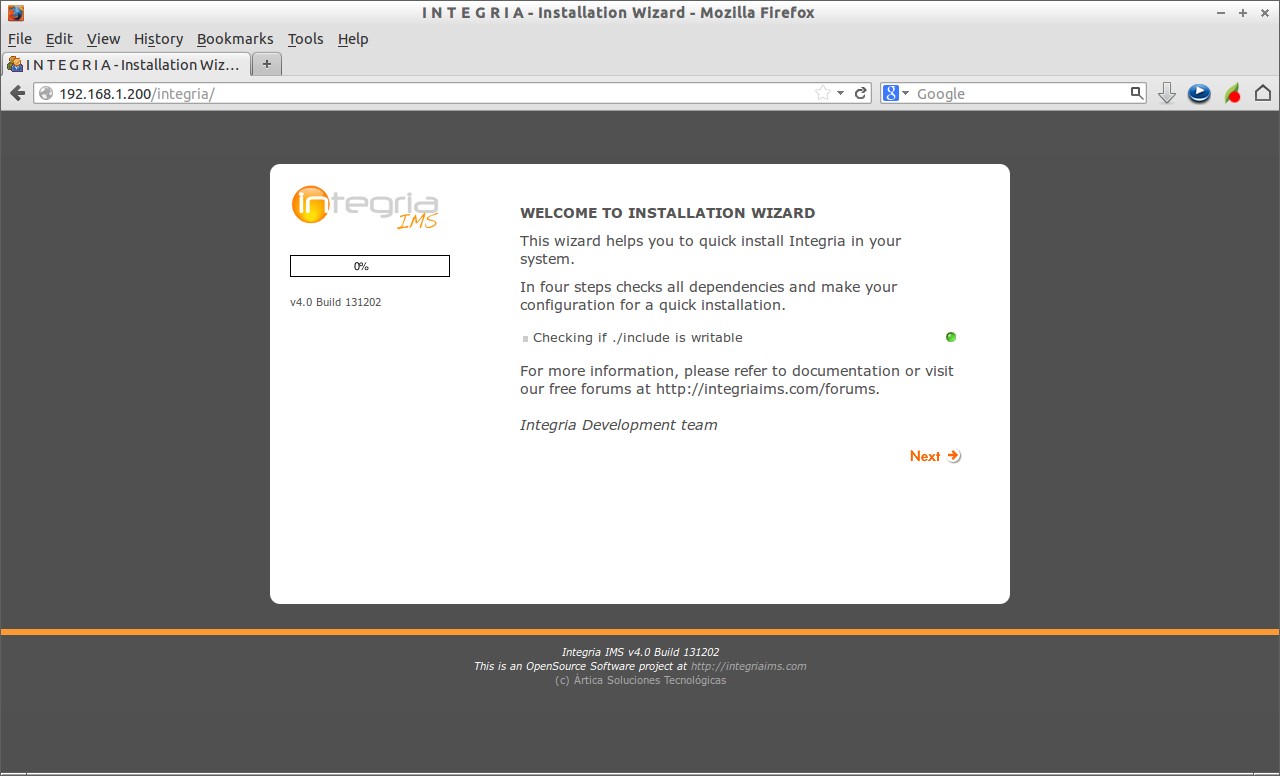Go to the browser Home page icon
Viewport: 1280px width, 776px height.
click(1263, 93)
